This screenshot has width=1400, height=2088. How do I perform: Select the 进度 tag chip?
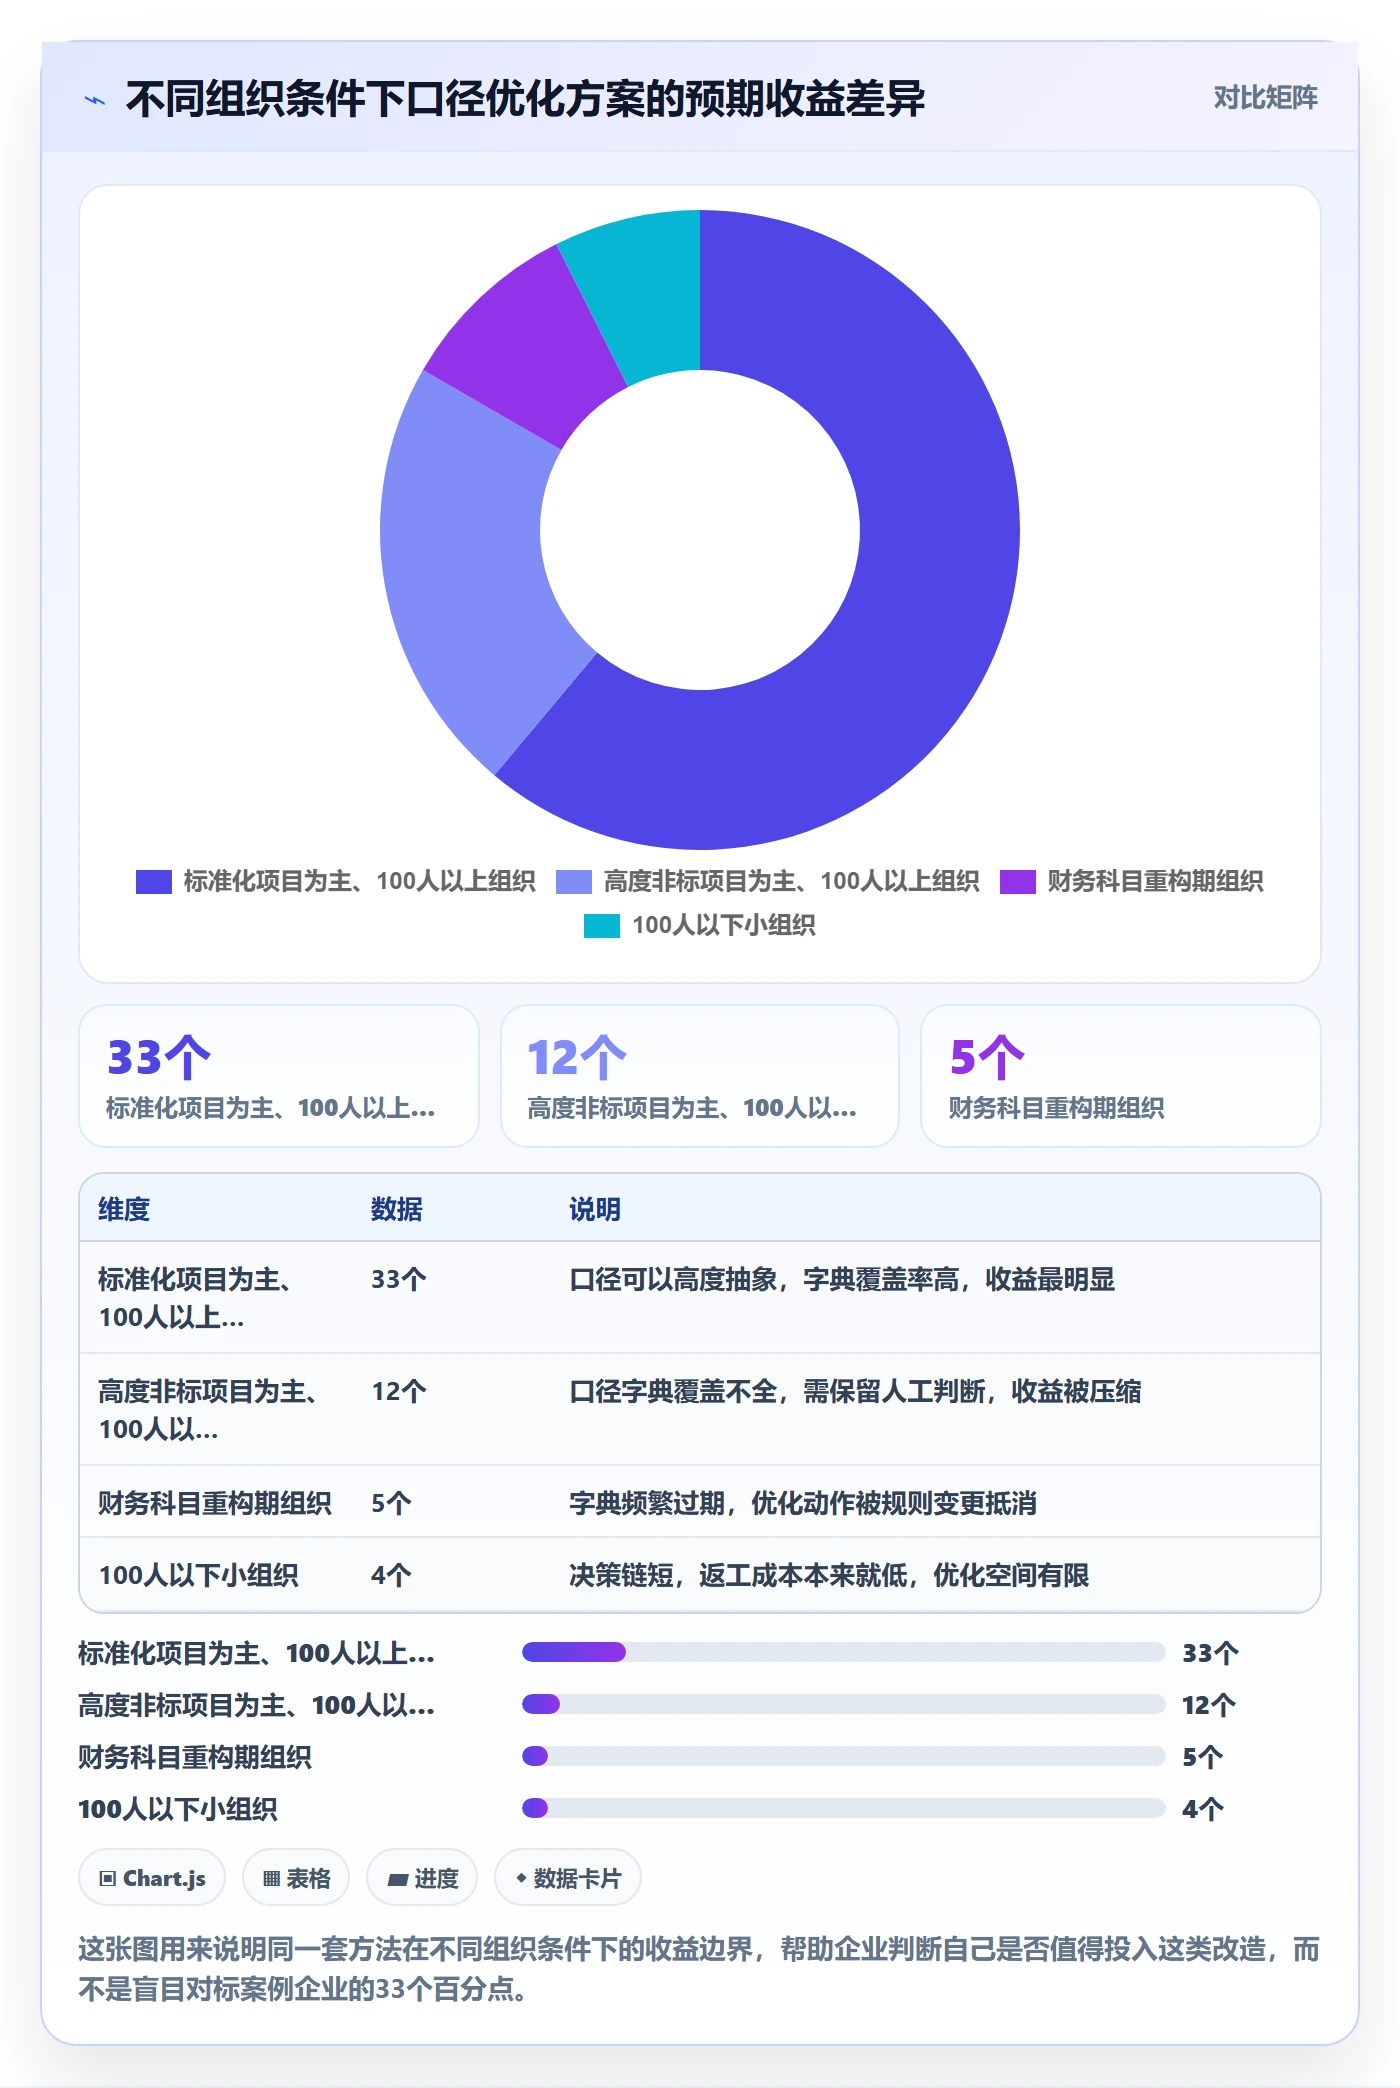tap(422, 1878)
